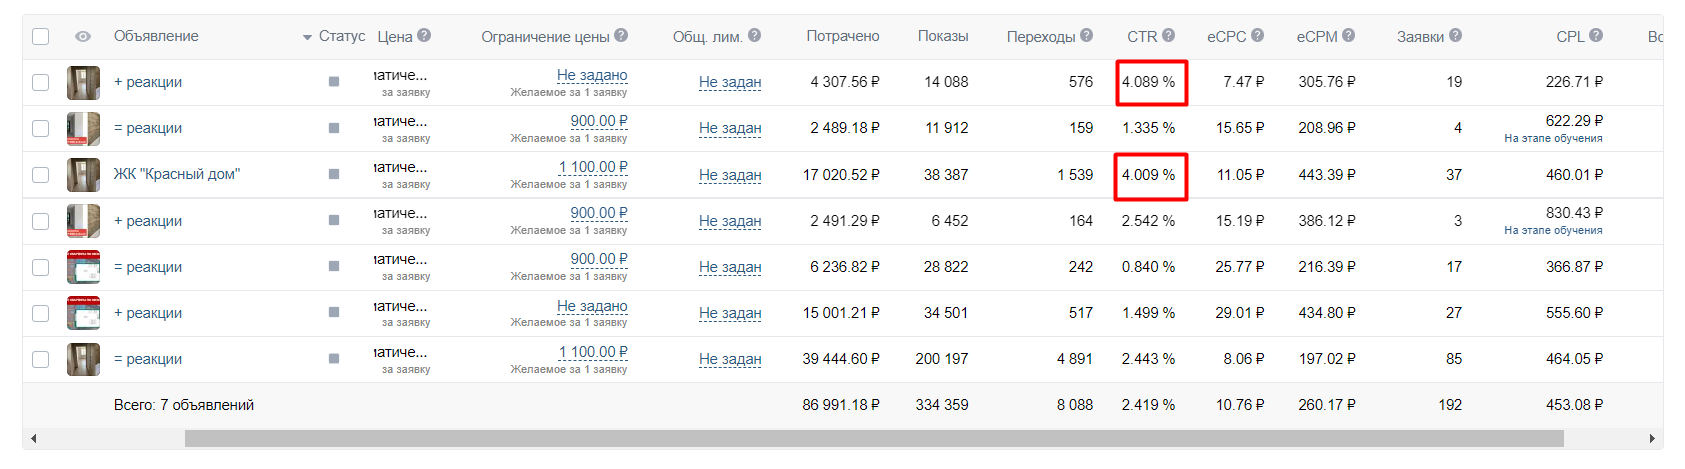
Task: Edit the 900.00 ₽ limit of the 6 236.82 ₽ ad
Action: [x=599, y=259]
